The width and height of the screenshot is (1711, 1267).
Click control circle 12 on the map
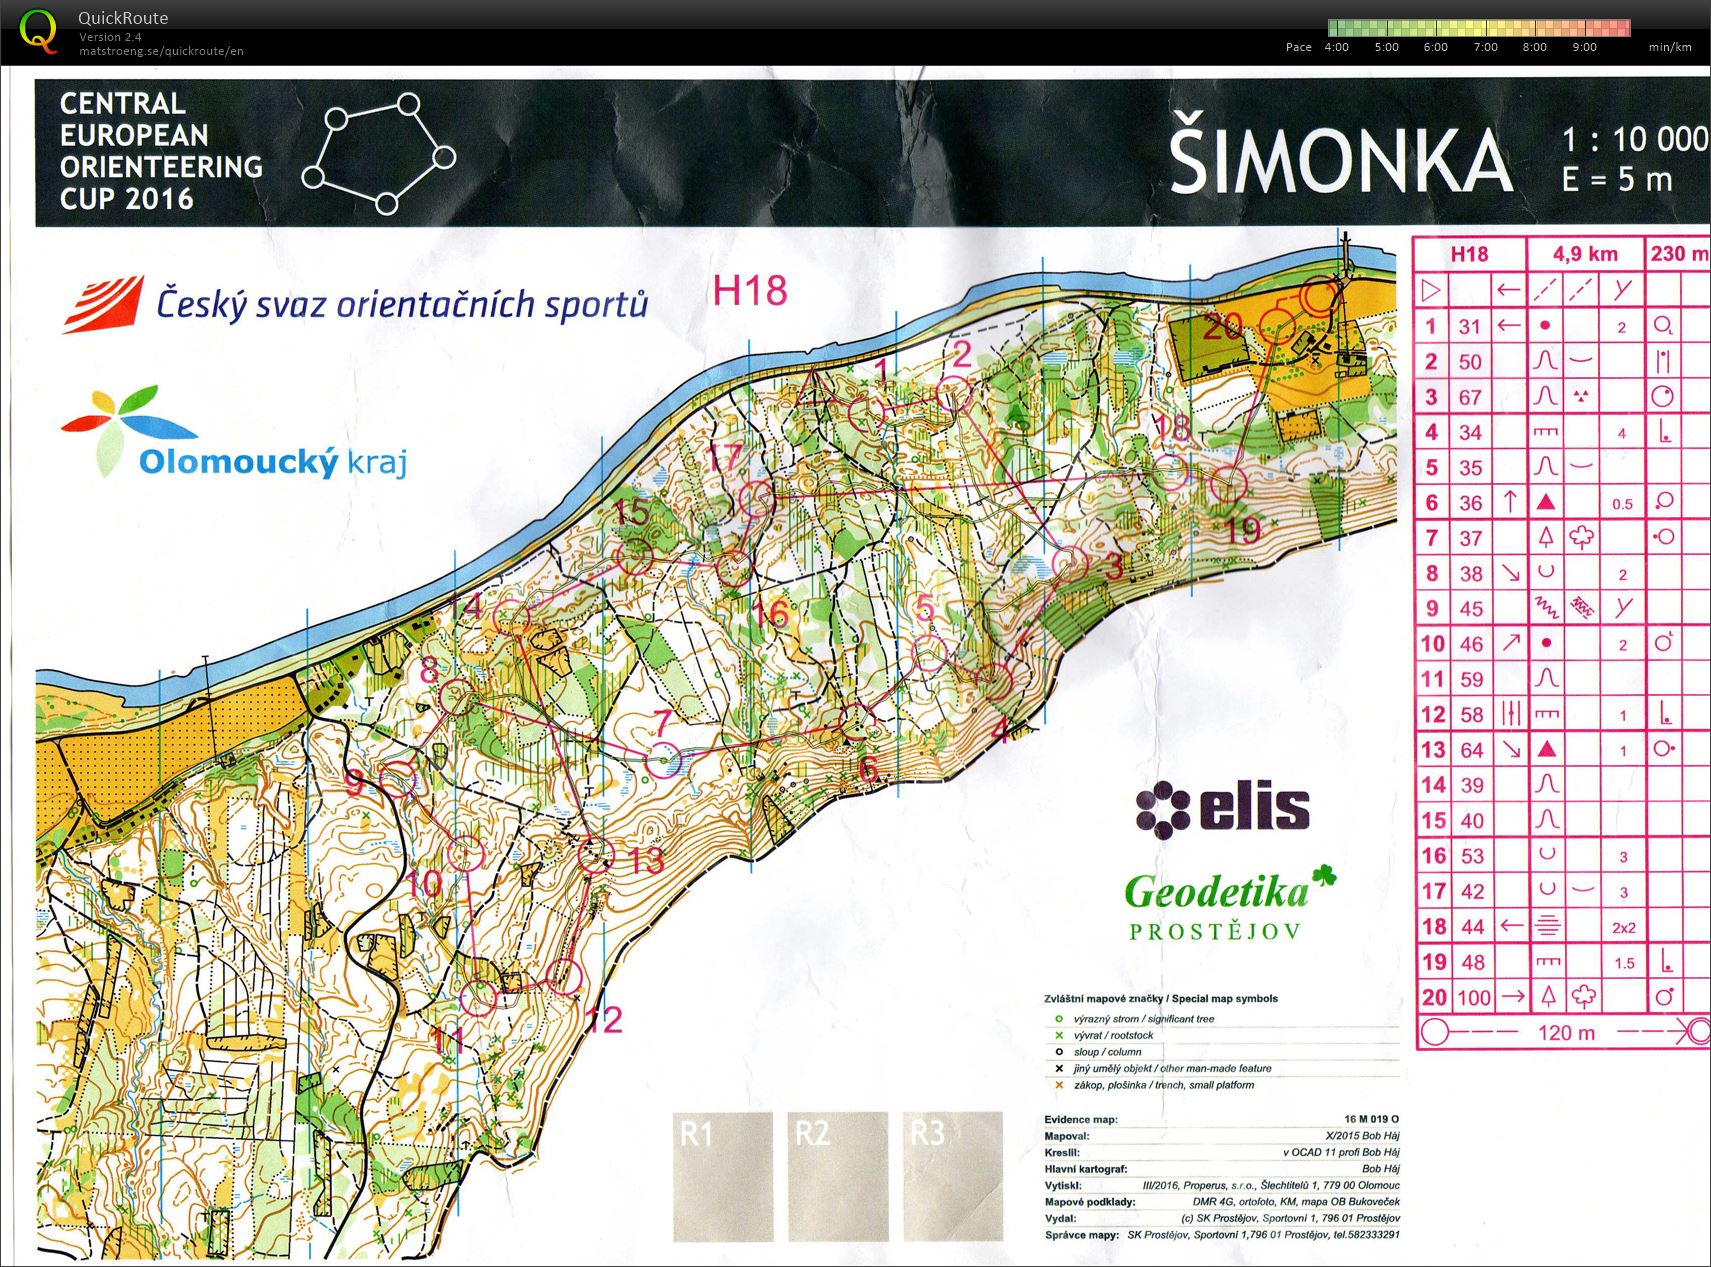565,976
